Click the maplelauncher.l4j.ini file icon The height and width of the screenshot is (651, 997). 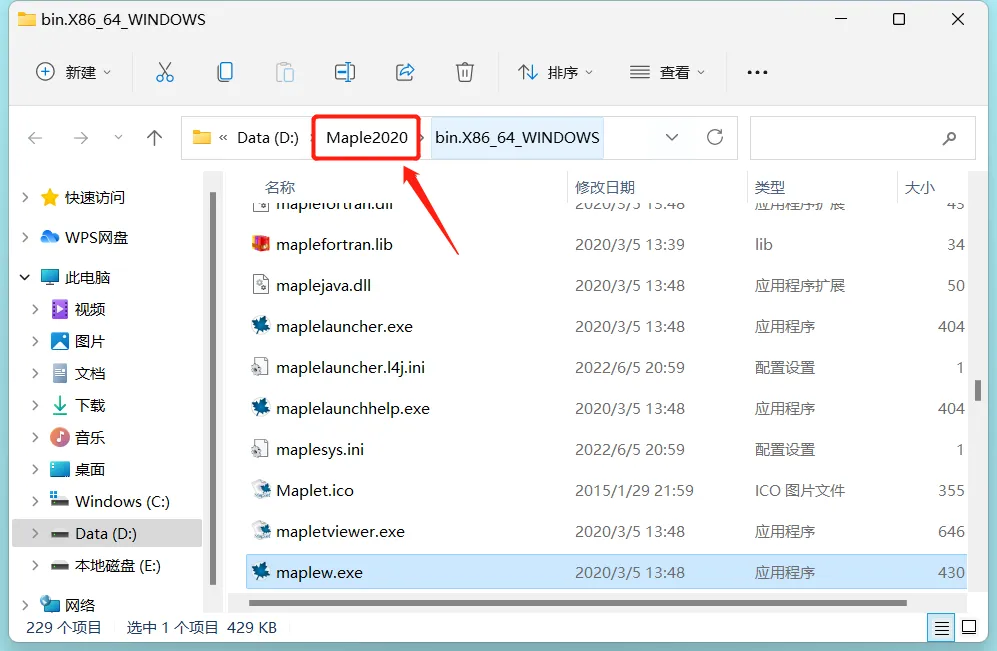coord(259,367)
